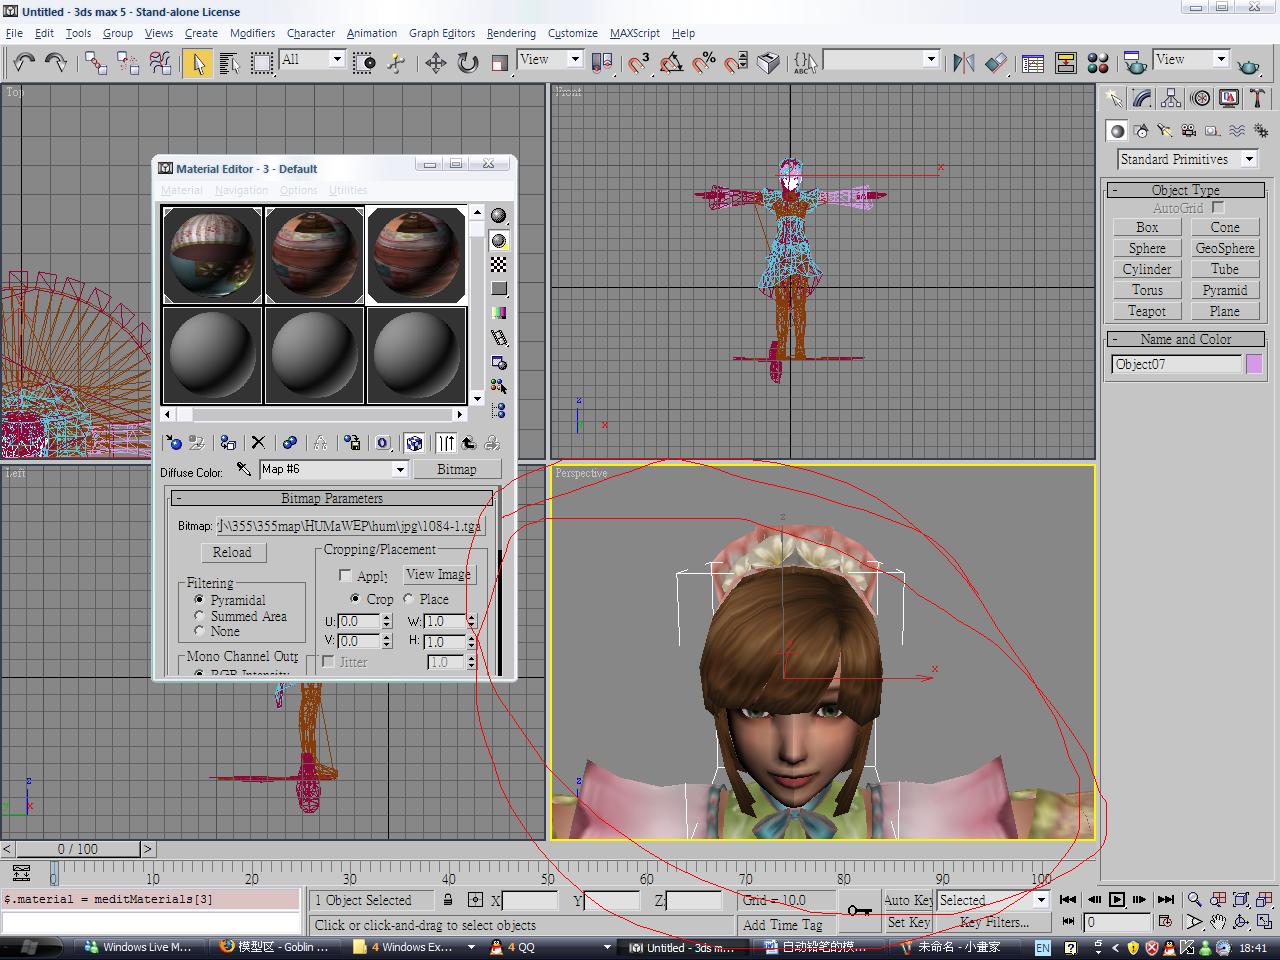Click the Quick Render teapot icon
Image resolution: width=1280 pixels, height=960 pixels.
coord(1249,65)
